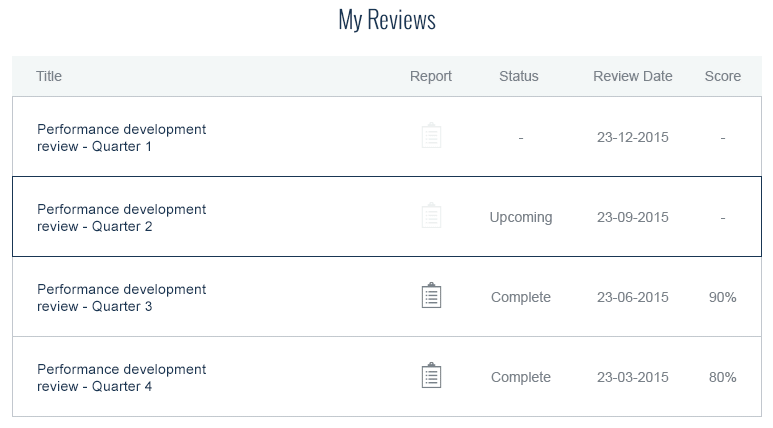This screenshot has height=428, width=773.
Task: Click the Upcoming status in Quarter 2 row
Action: click(x=521, y=217)
